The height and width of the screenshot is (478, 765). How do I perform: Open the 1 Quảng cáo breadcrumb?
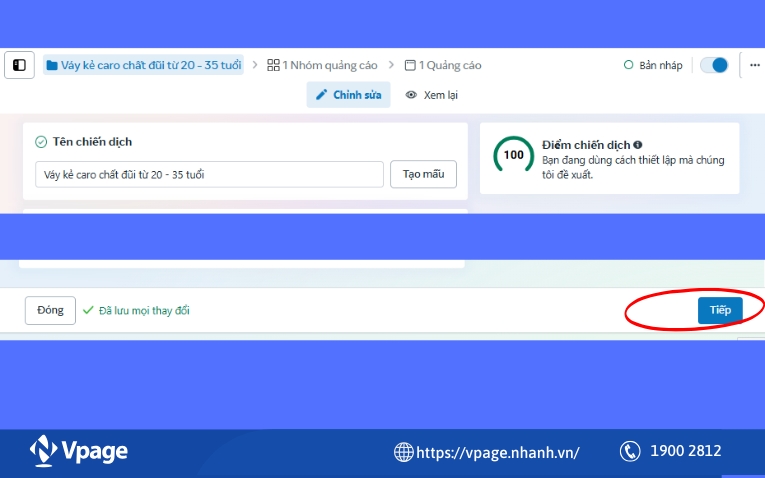443,65
